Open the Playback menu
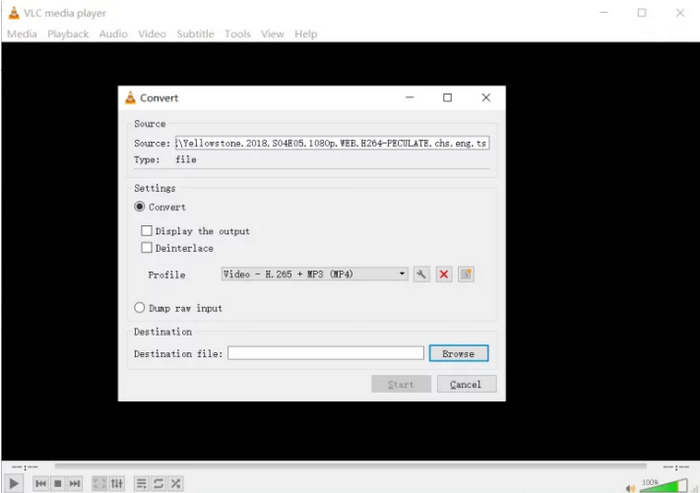Screen dimensions: 700x493 point(68,34)
